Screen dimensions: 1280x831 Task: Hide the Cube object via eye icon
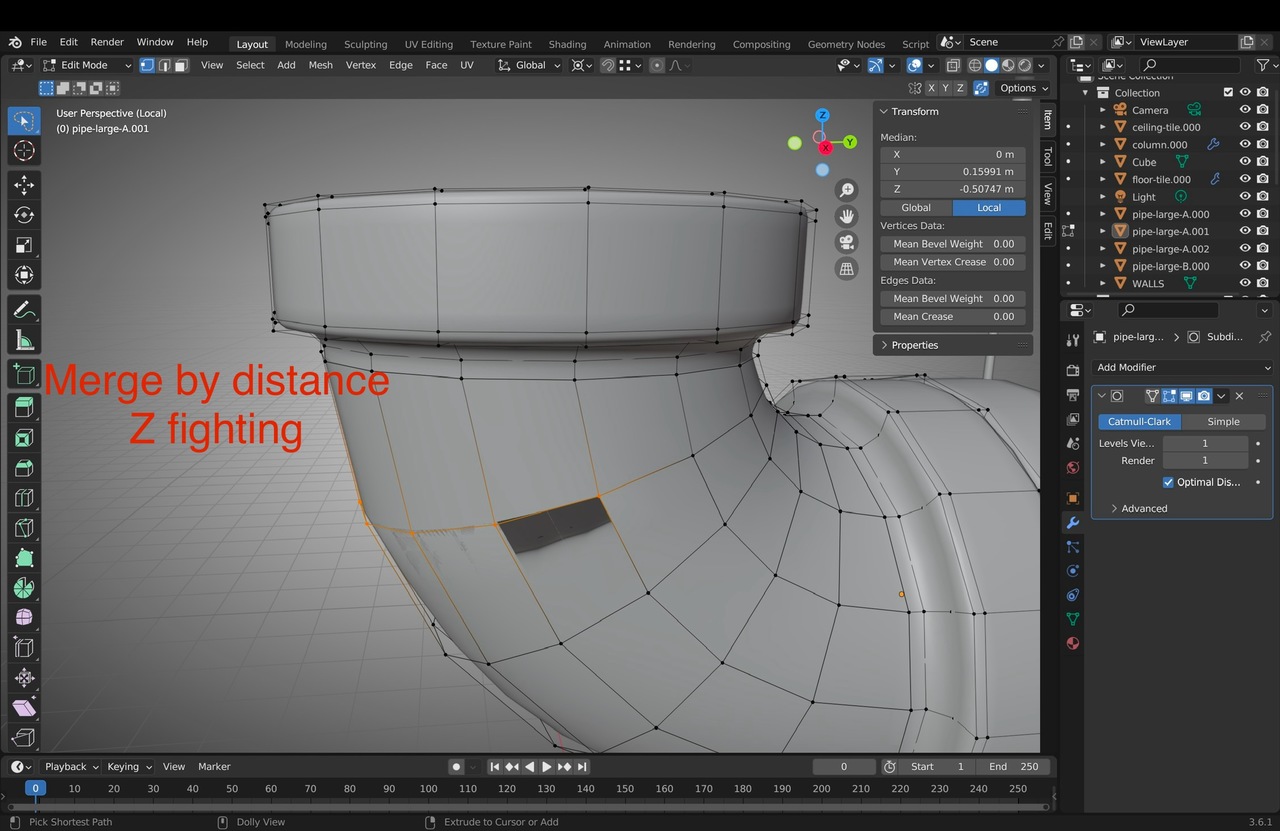pyautogui.click(x=1245, y=162)
